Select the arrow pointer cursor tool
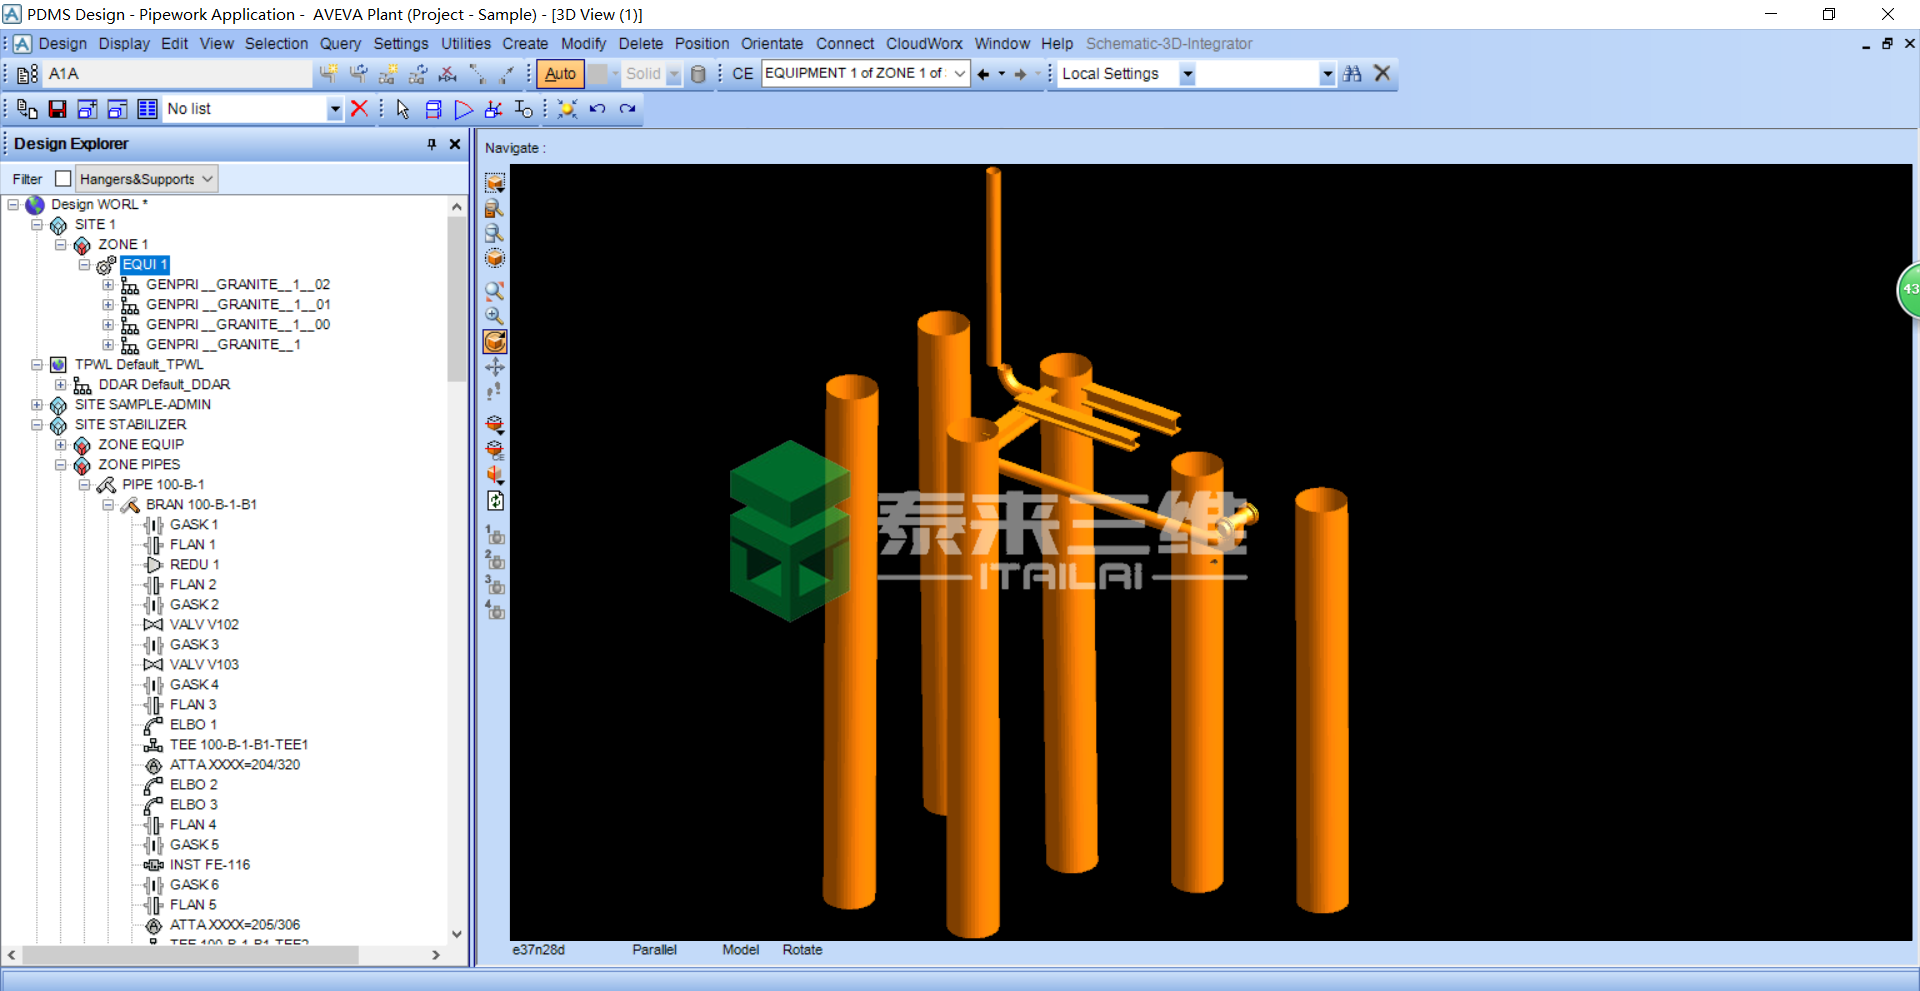This screenshot has width=1920, height=991. pyautogui.click(x=402, y=109)
